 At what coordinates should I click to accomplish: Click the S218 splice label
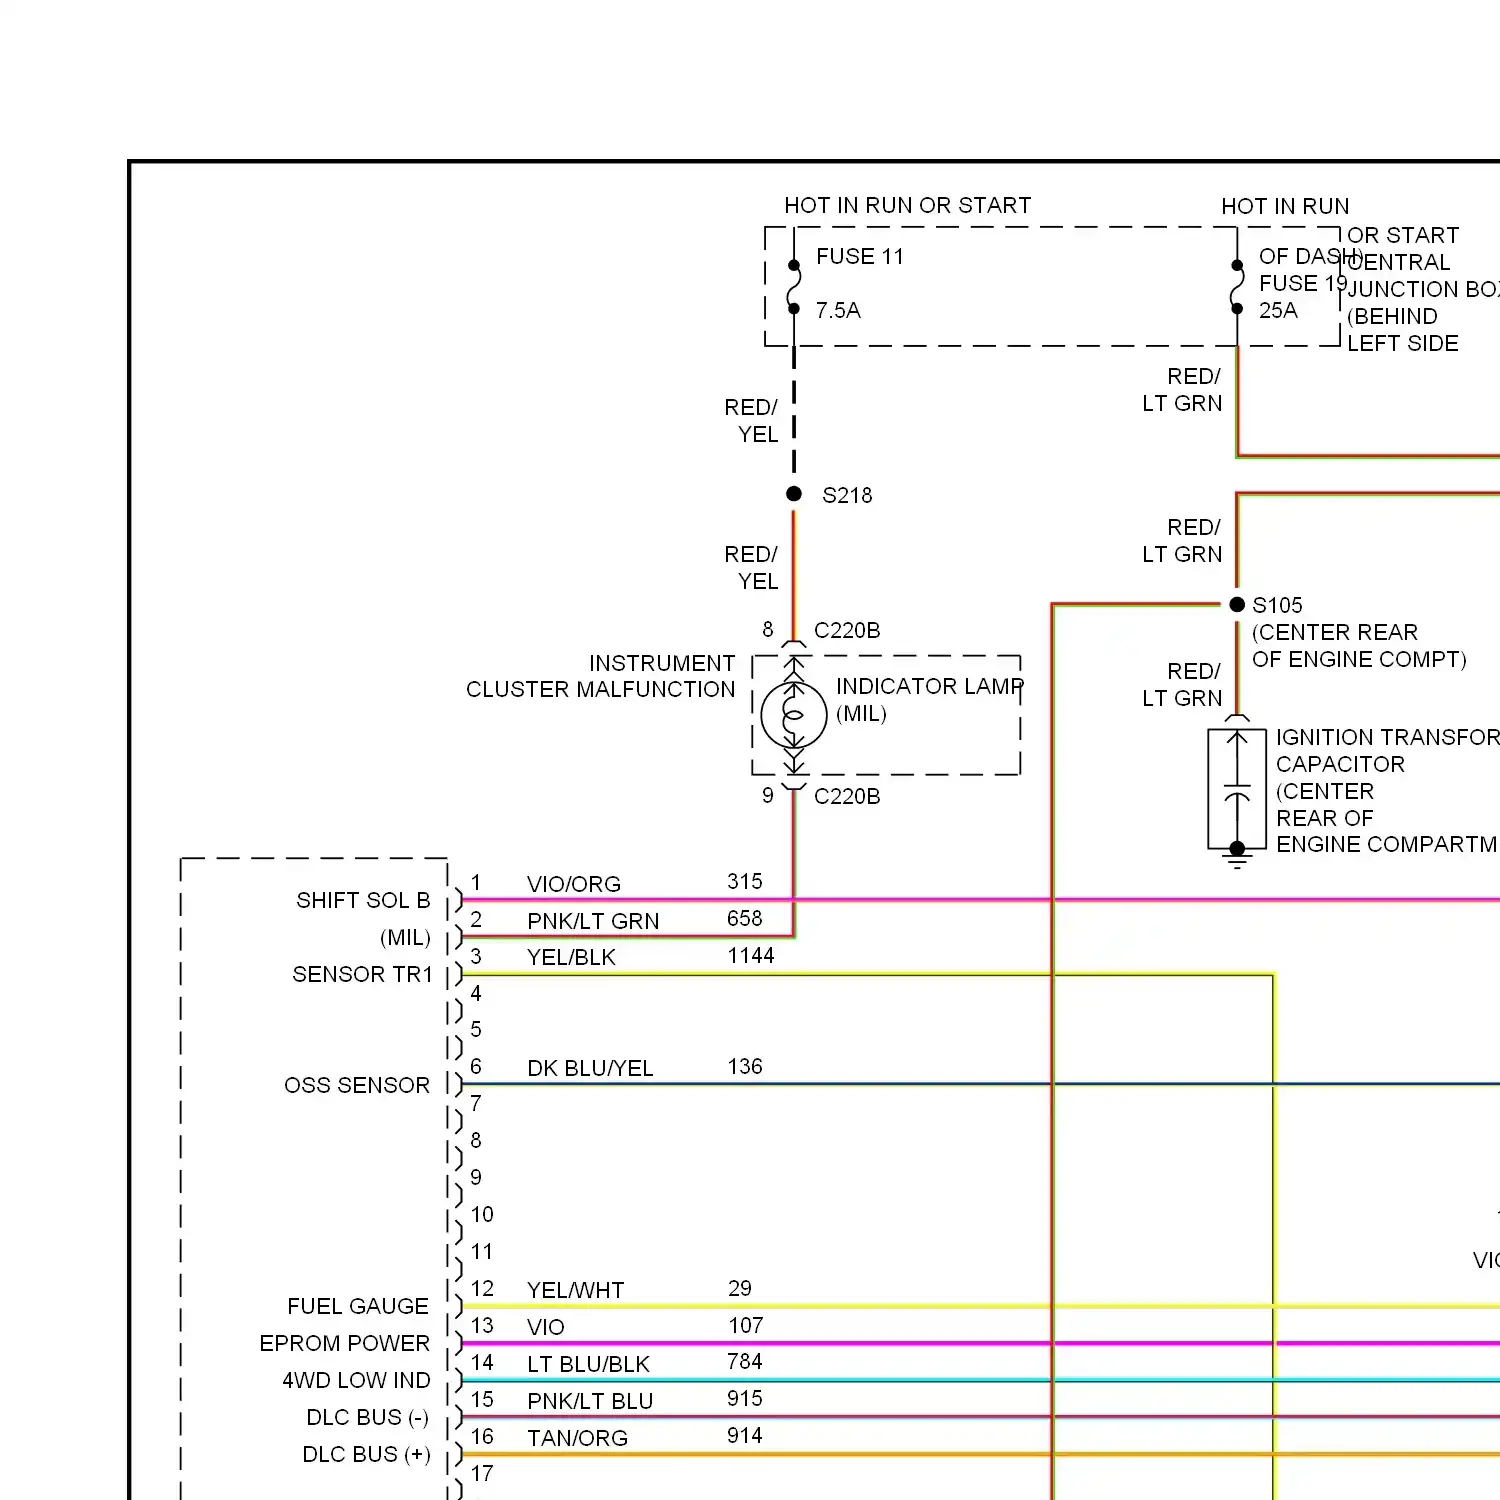pos(847,496)
